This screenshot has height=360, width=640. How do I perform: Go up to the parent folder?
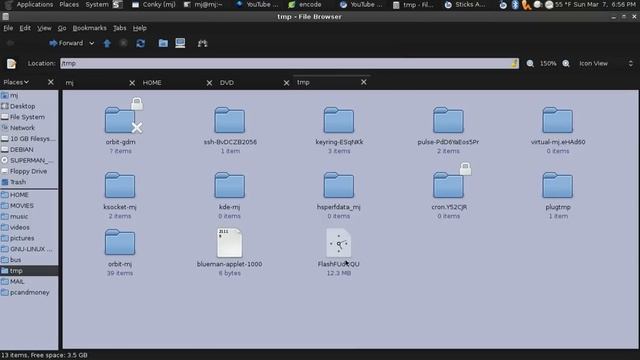(x=107, y=43)
